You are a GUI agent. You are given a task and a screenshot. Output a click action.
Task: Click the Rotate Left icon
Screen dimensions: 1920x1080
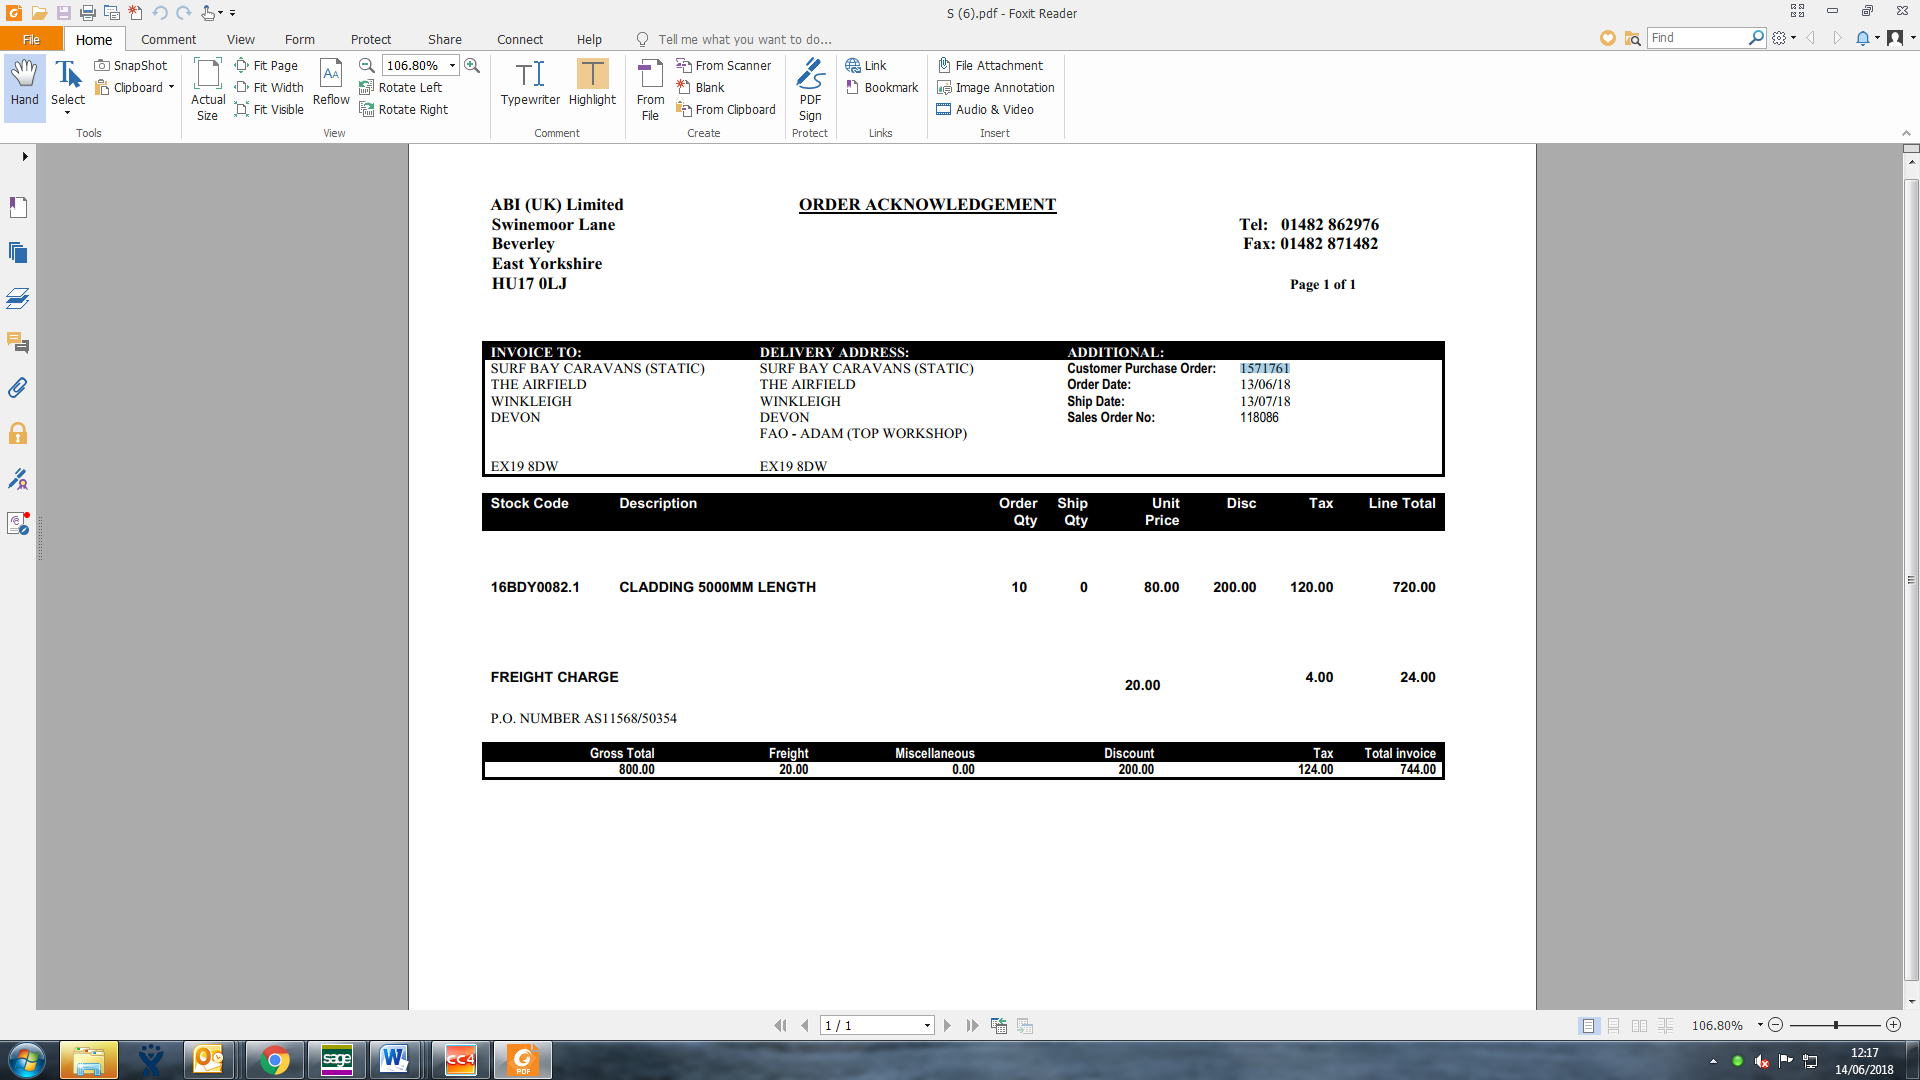(x=367, y=88)
